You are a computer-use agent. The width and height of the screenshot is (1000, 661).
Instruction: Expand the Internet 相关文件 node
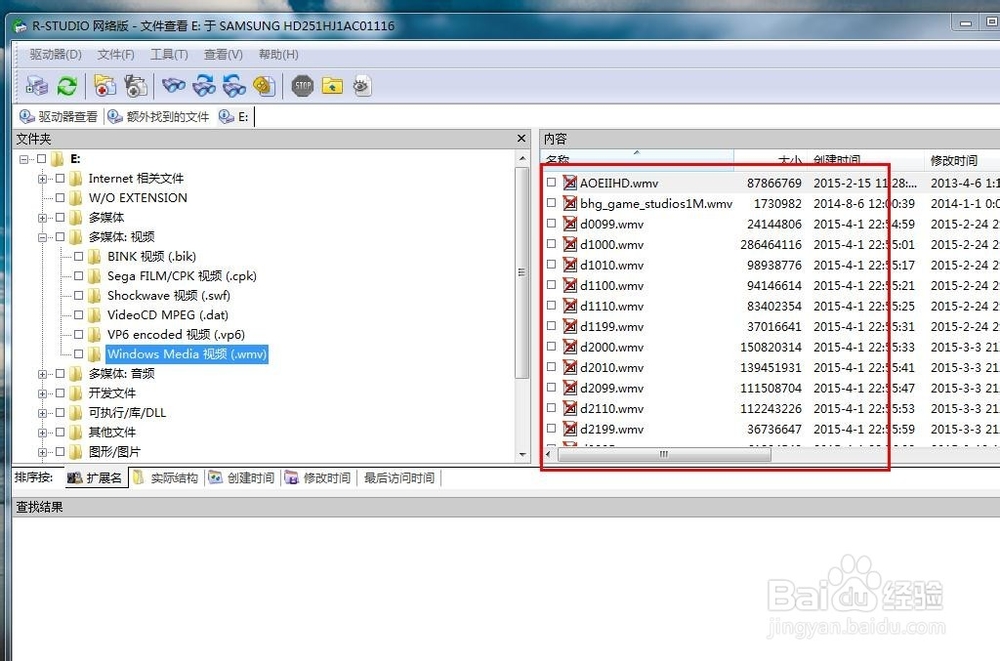coord(42,179)
